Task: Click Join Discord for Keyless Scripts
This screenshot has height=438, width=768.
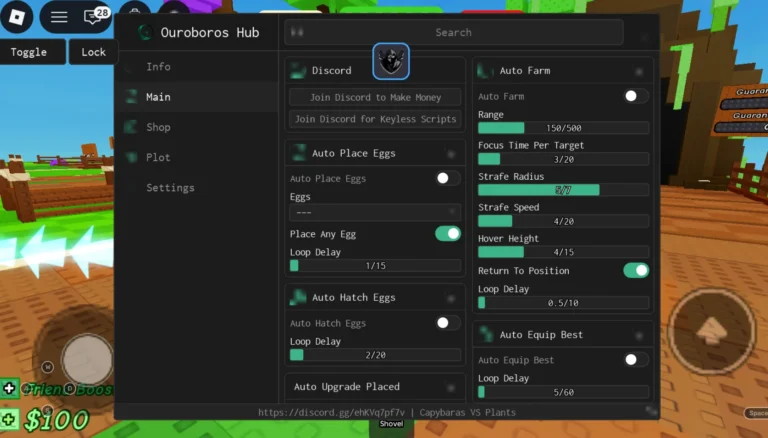Action: click(375, 119)
